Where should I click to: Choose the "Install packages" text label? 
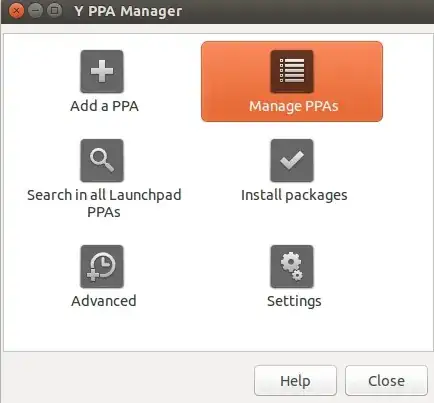(294, 195)
